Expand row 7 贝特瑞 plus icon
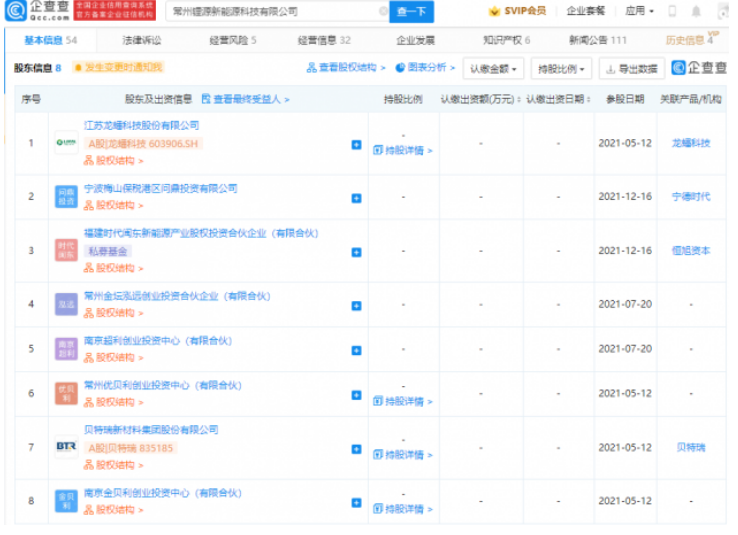 click(x=356, y=449)
